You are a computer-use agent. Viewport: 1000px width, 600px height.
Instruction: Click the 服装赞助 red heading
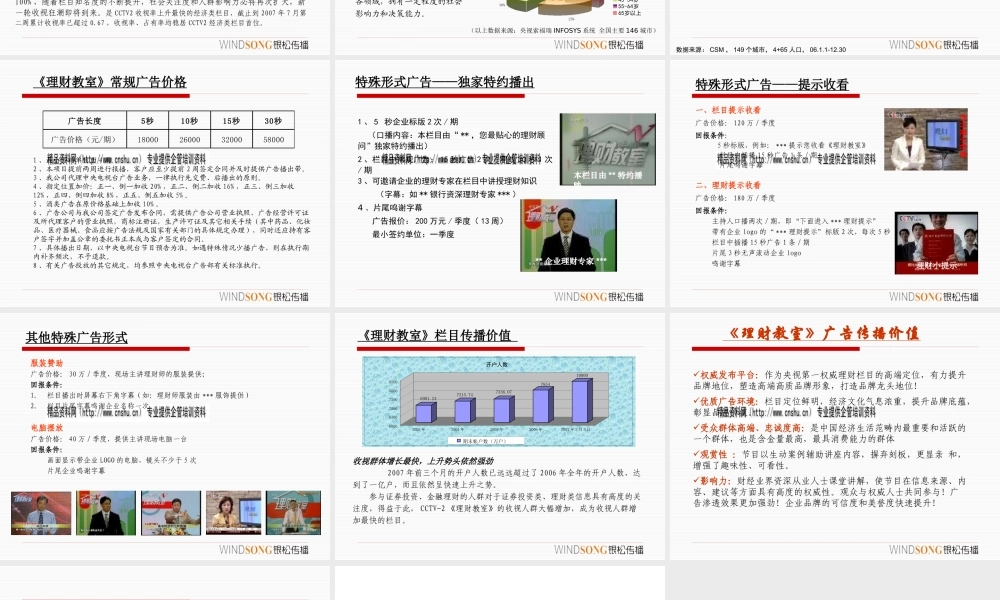coord(47,363)
